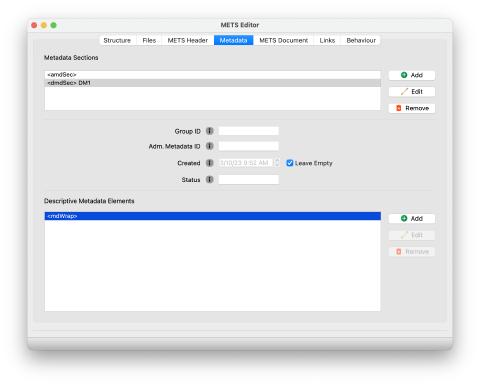Select the <dmdSec> DM1 row
480x386 pixels.
(x=212, y=83)
